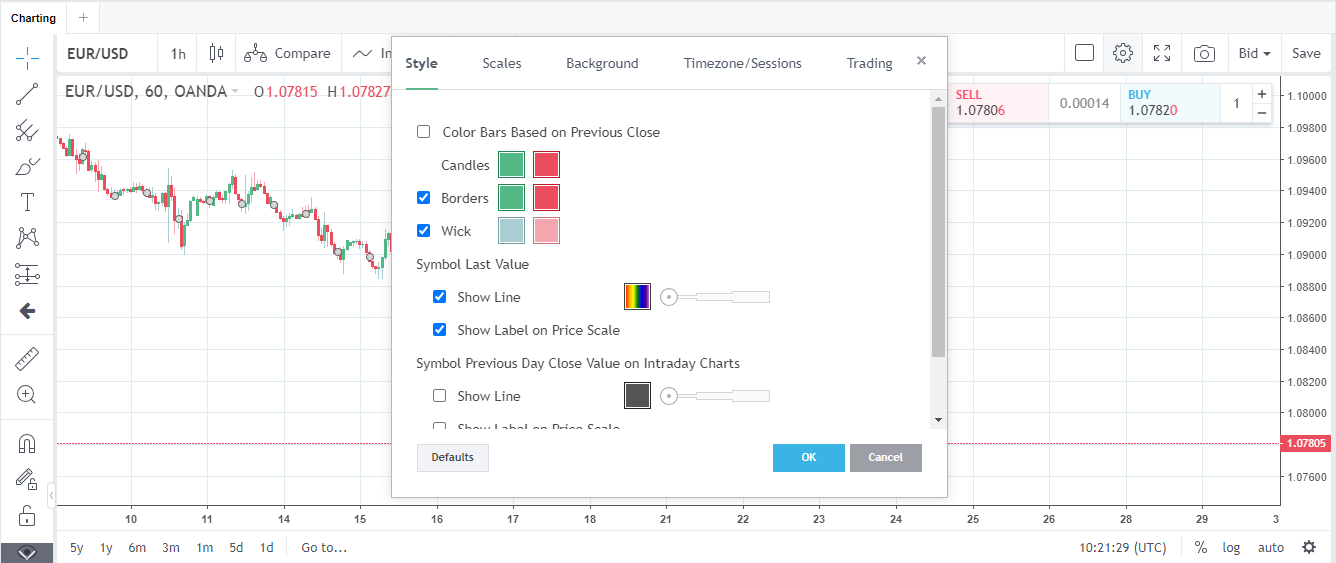This screenshot has height=563, width=1336.
Task: Toggle the magnet snap mode
Action: coord(27,443)
